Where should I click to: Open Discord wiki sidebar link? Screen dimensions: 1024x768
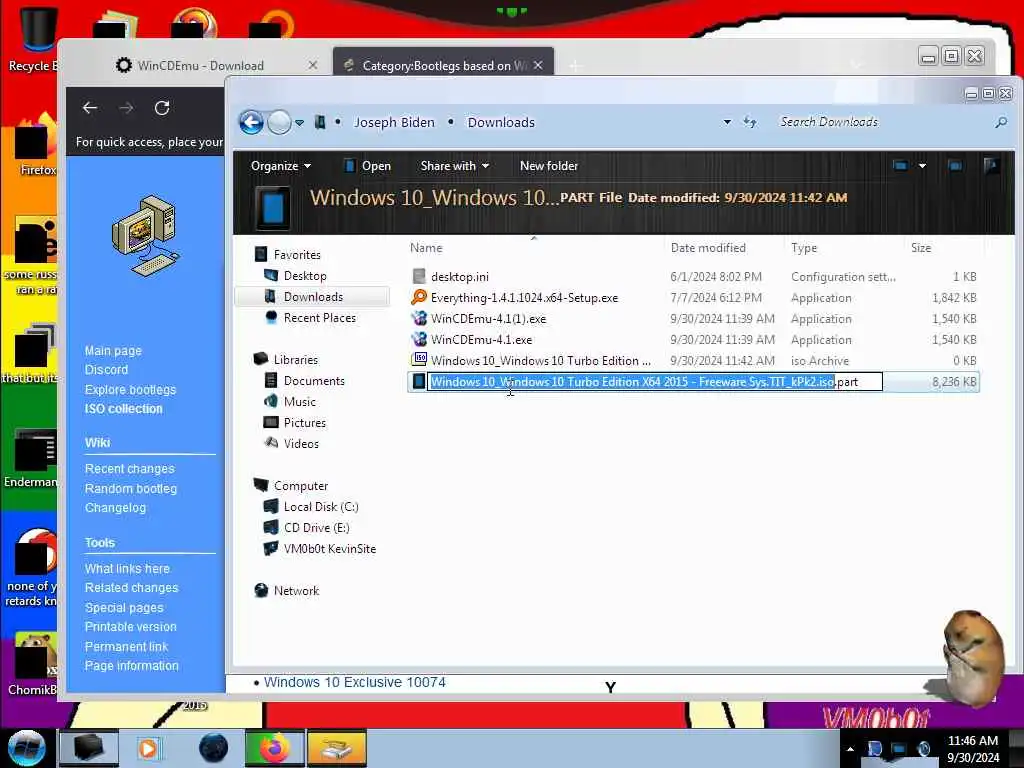pos(106,370)
